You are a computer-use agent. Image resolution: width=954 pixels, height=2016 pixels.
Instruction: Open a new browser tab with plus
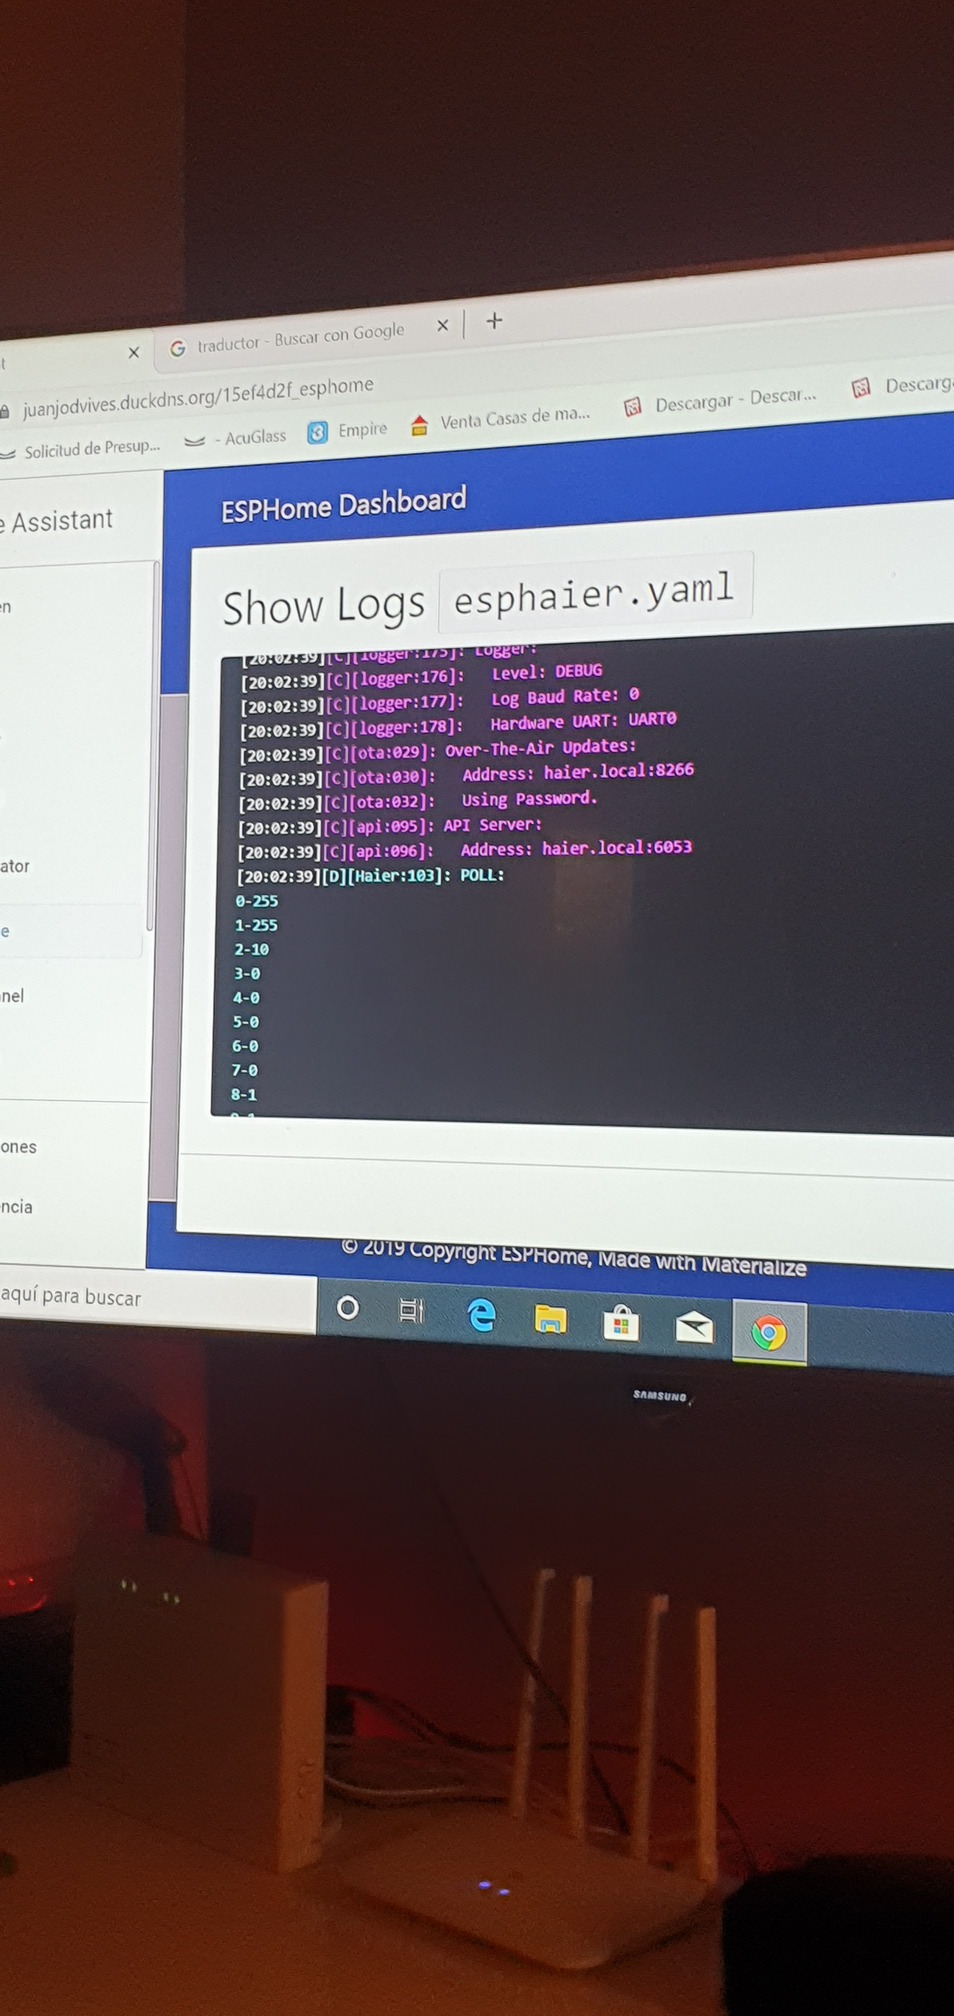(x=494, y=321)
